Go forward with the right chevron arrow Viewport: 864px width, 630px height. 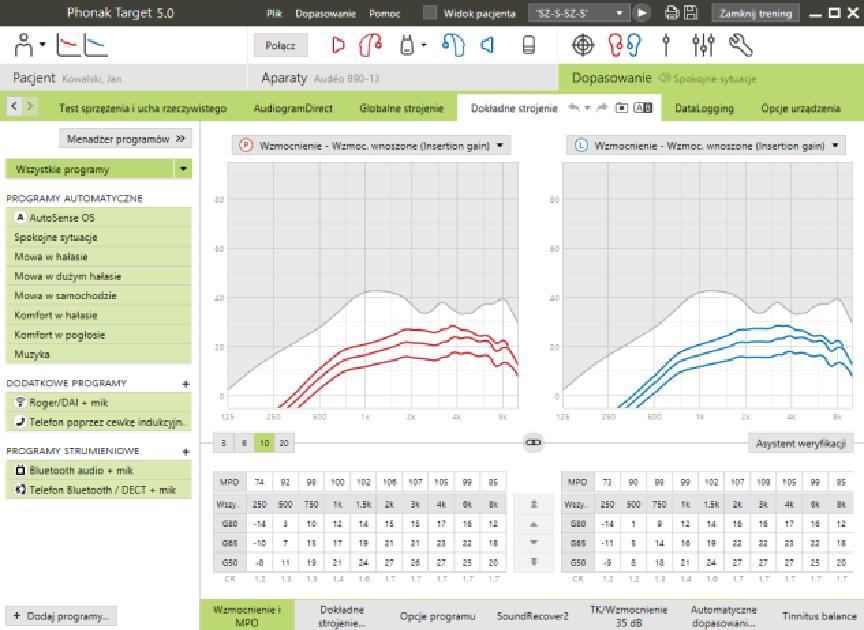coord(30,106)
